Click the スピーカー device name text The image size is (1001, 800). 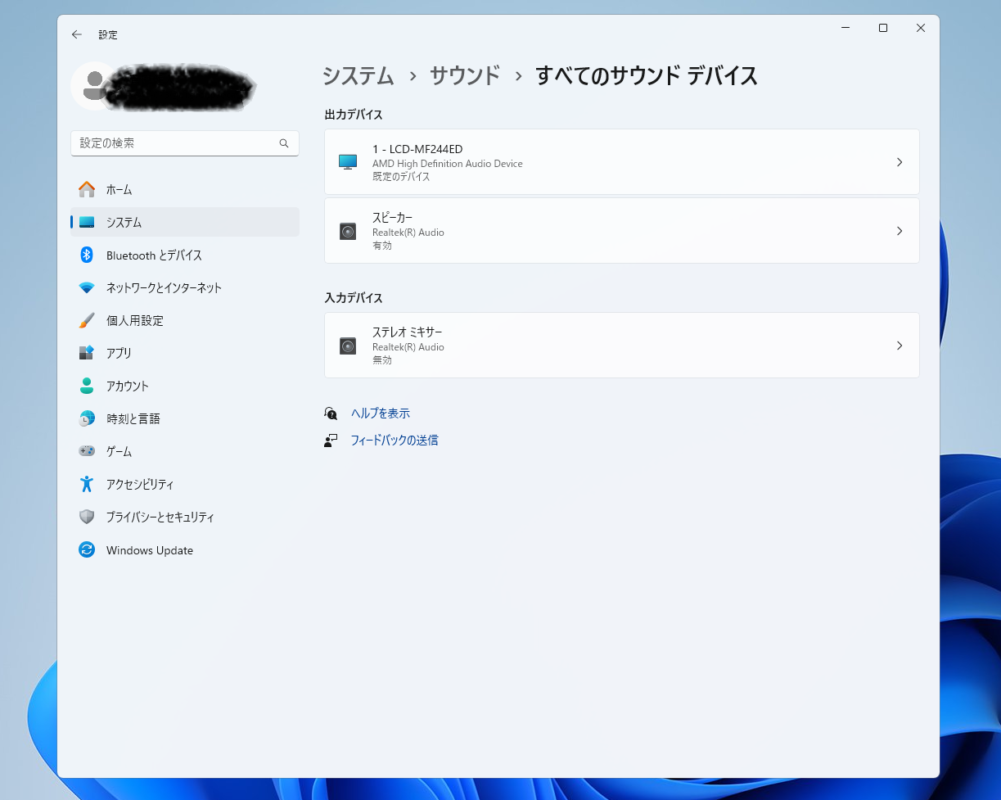(x=393, y=218)
